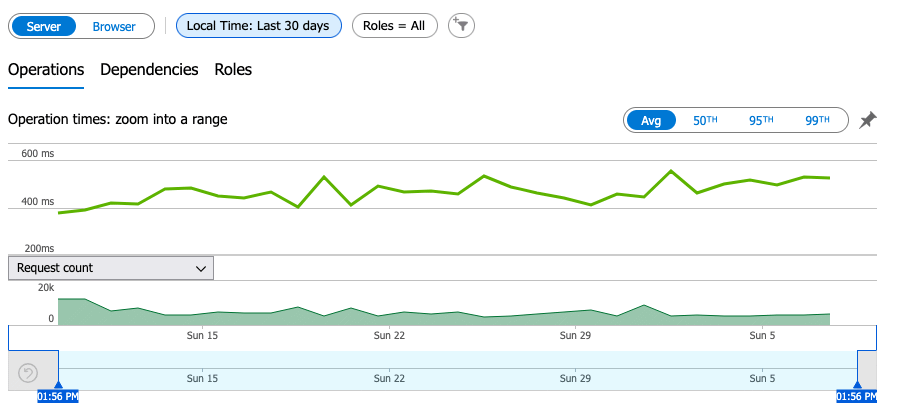
Task: Click the reset zoom circular arrow button
Action: [28, 373]
